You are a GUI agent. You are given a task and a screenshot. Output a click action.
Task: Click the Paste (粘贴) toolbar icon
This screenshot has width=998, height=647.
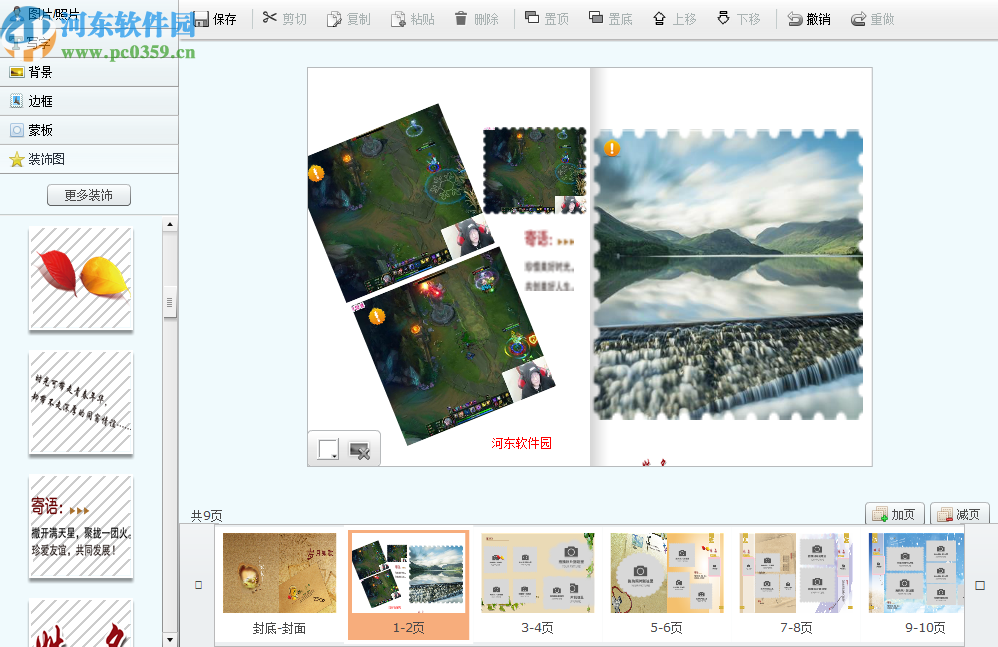point(398,19)
